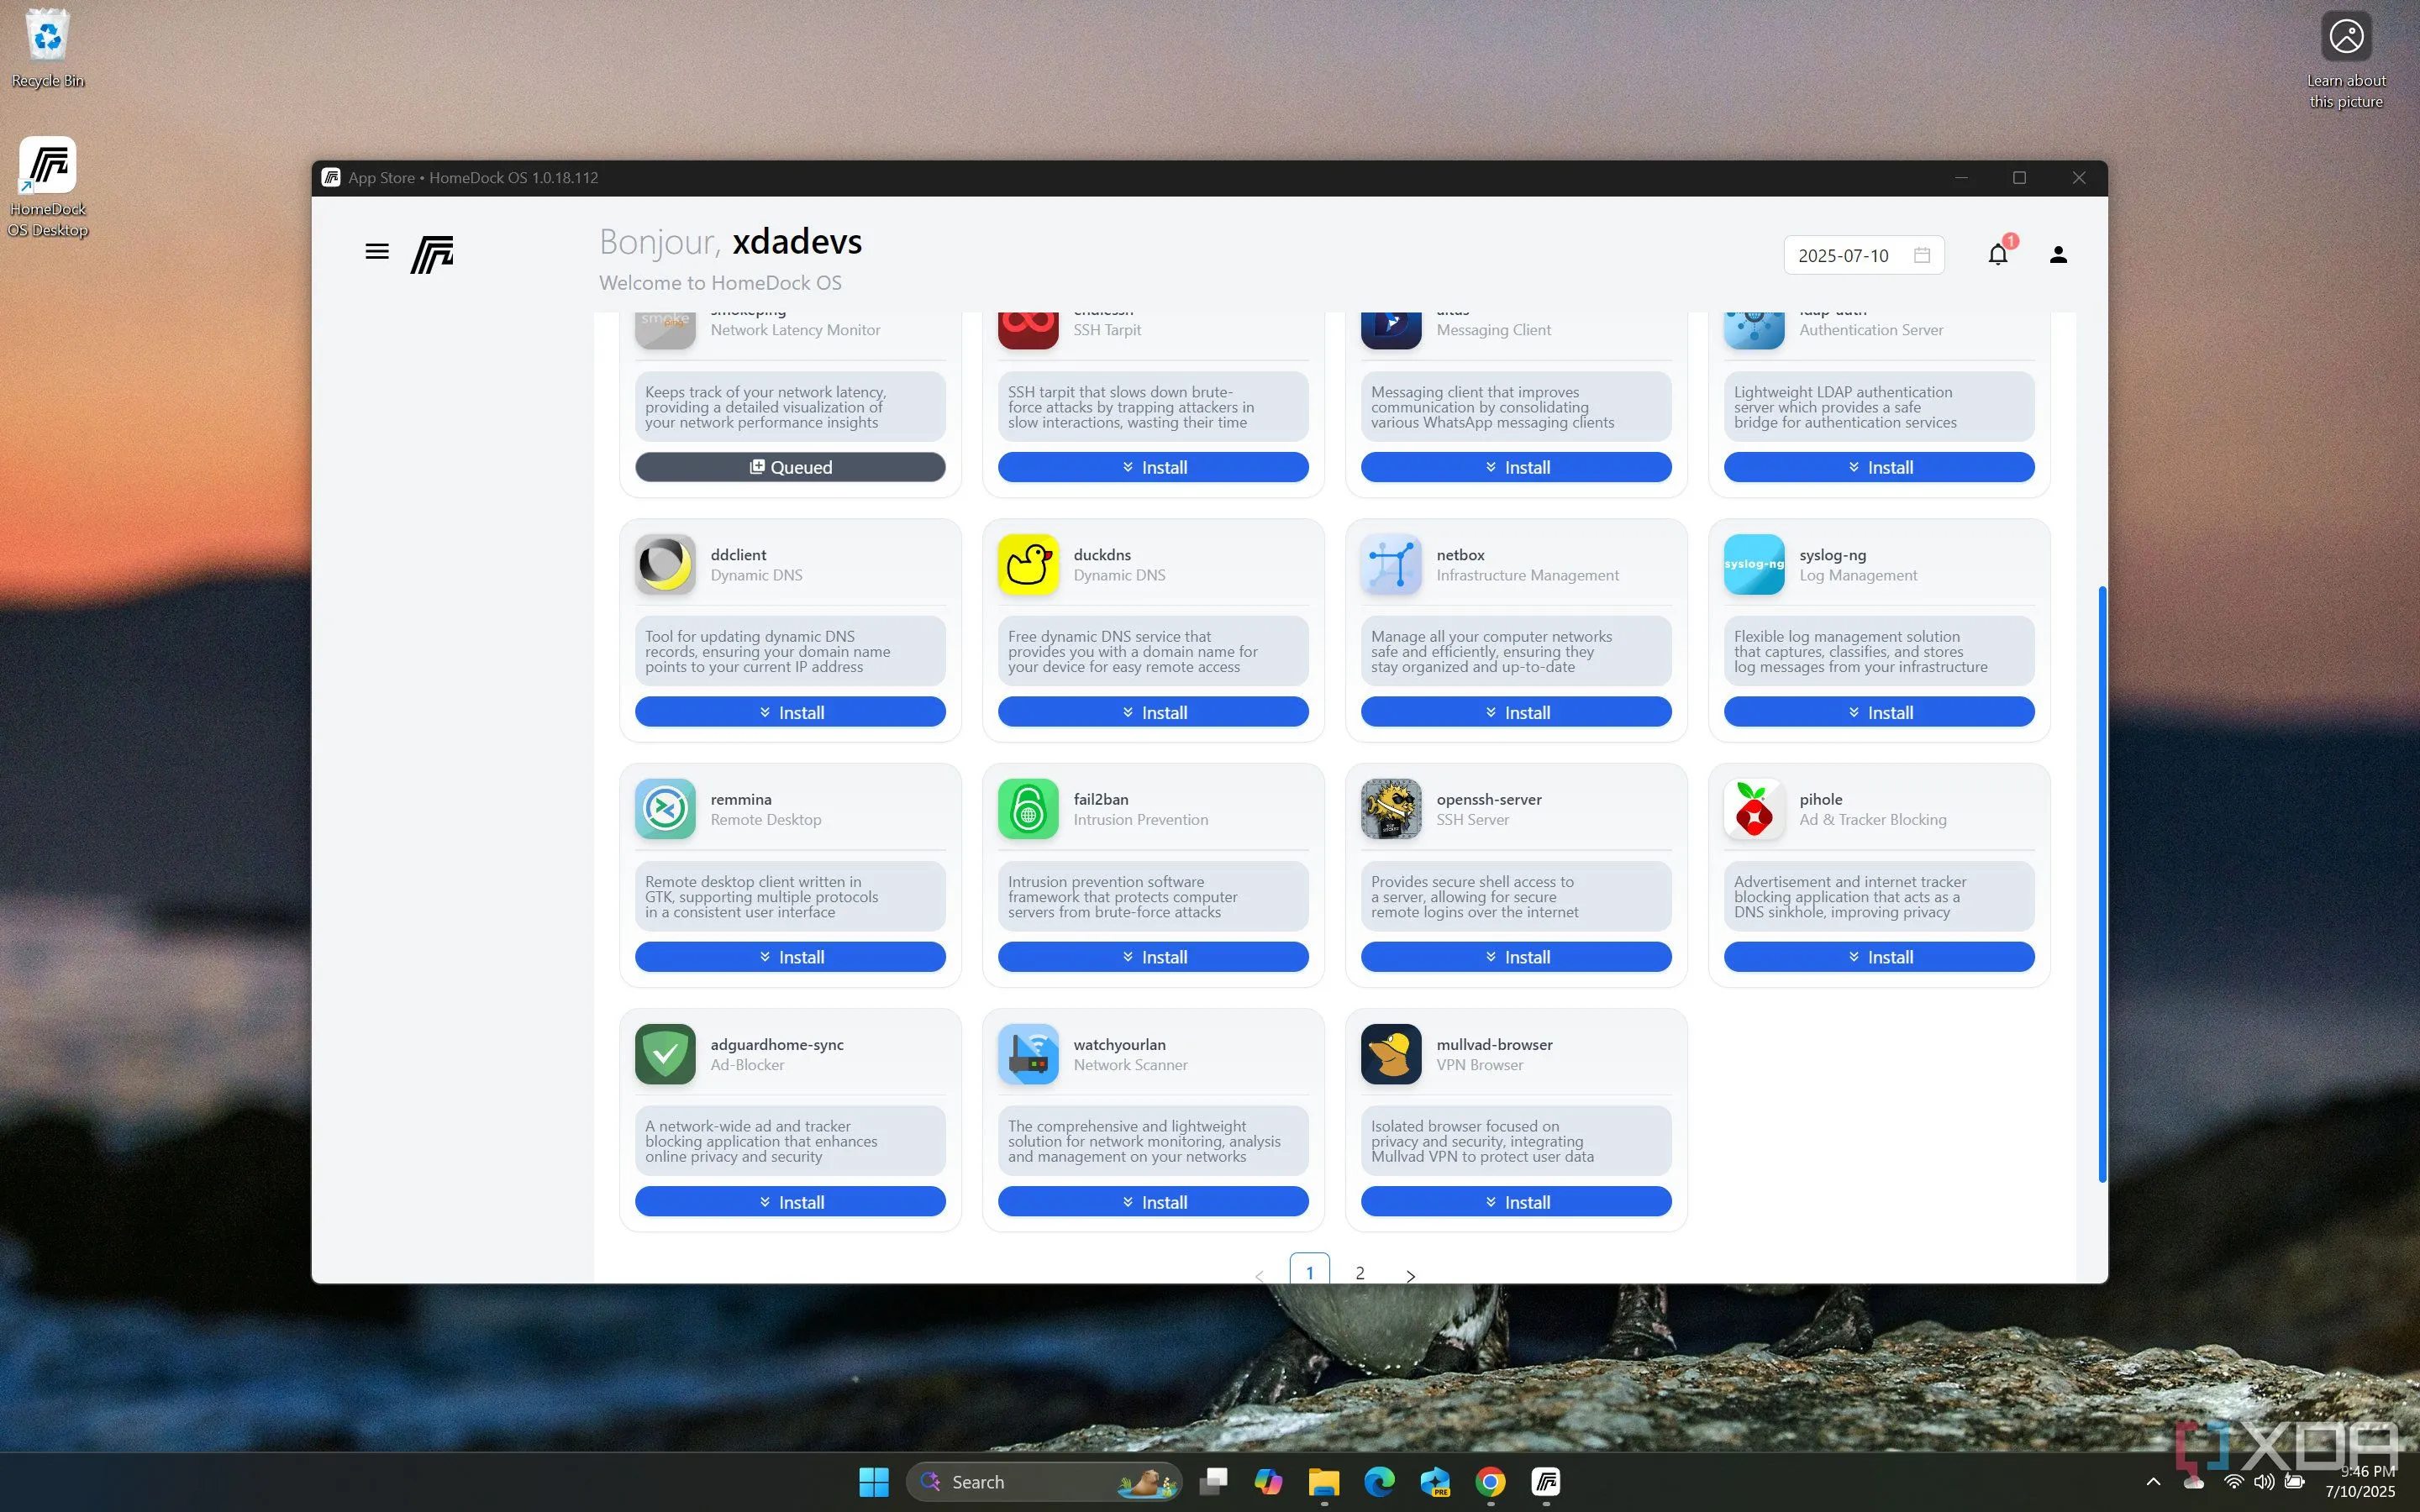Install the remmina app

(790, 957)
